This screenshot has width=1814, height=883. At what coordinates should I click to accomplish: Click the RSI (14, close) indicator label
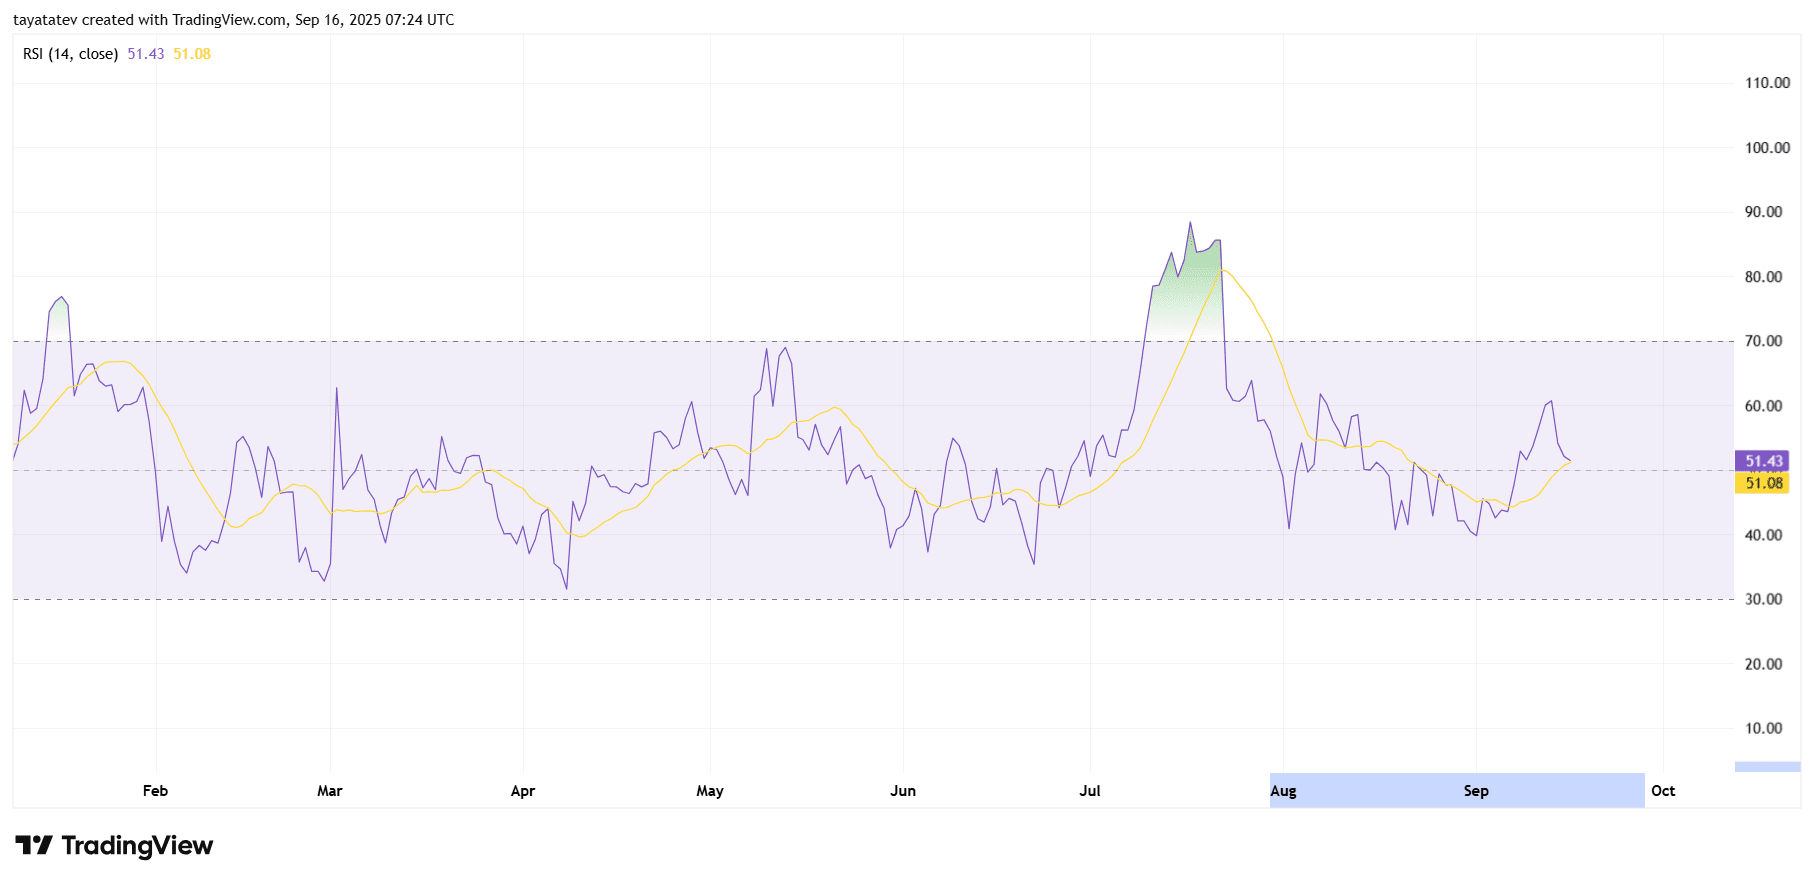tap(71, 54)
